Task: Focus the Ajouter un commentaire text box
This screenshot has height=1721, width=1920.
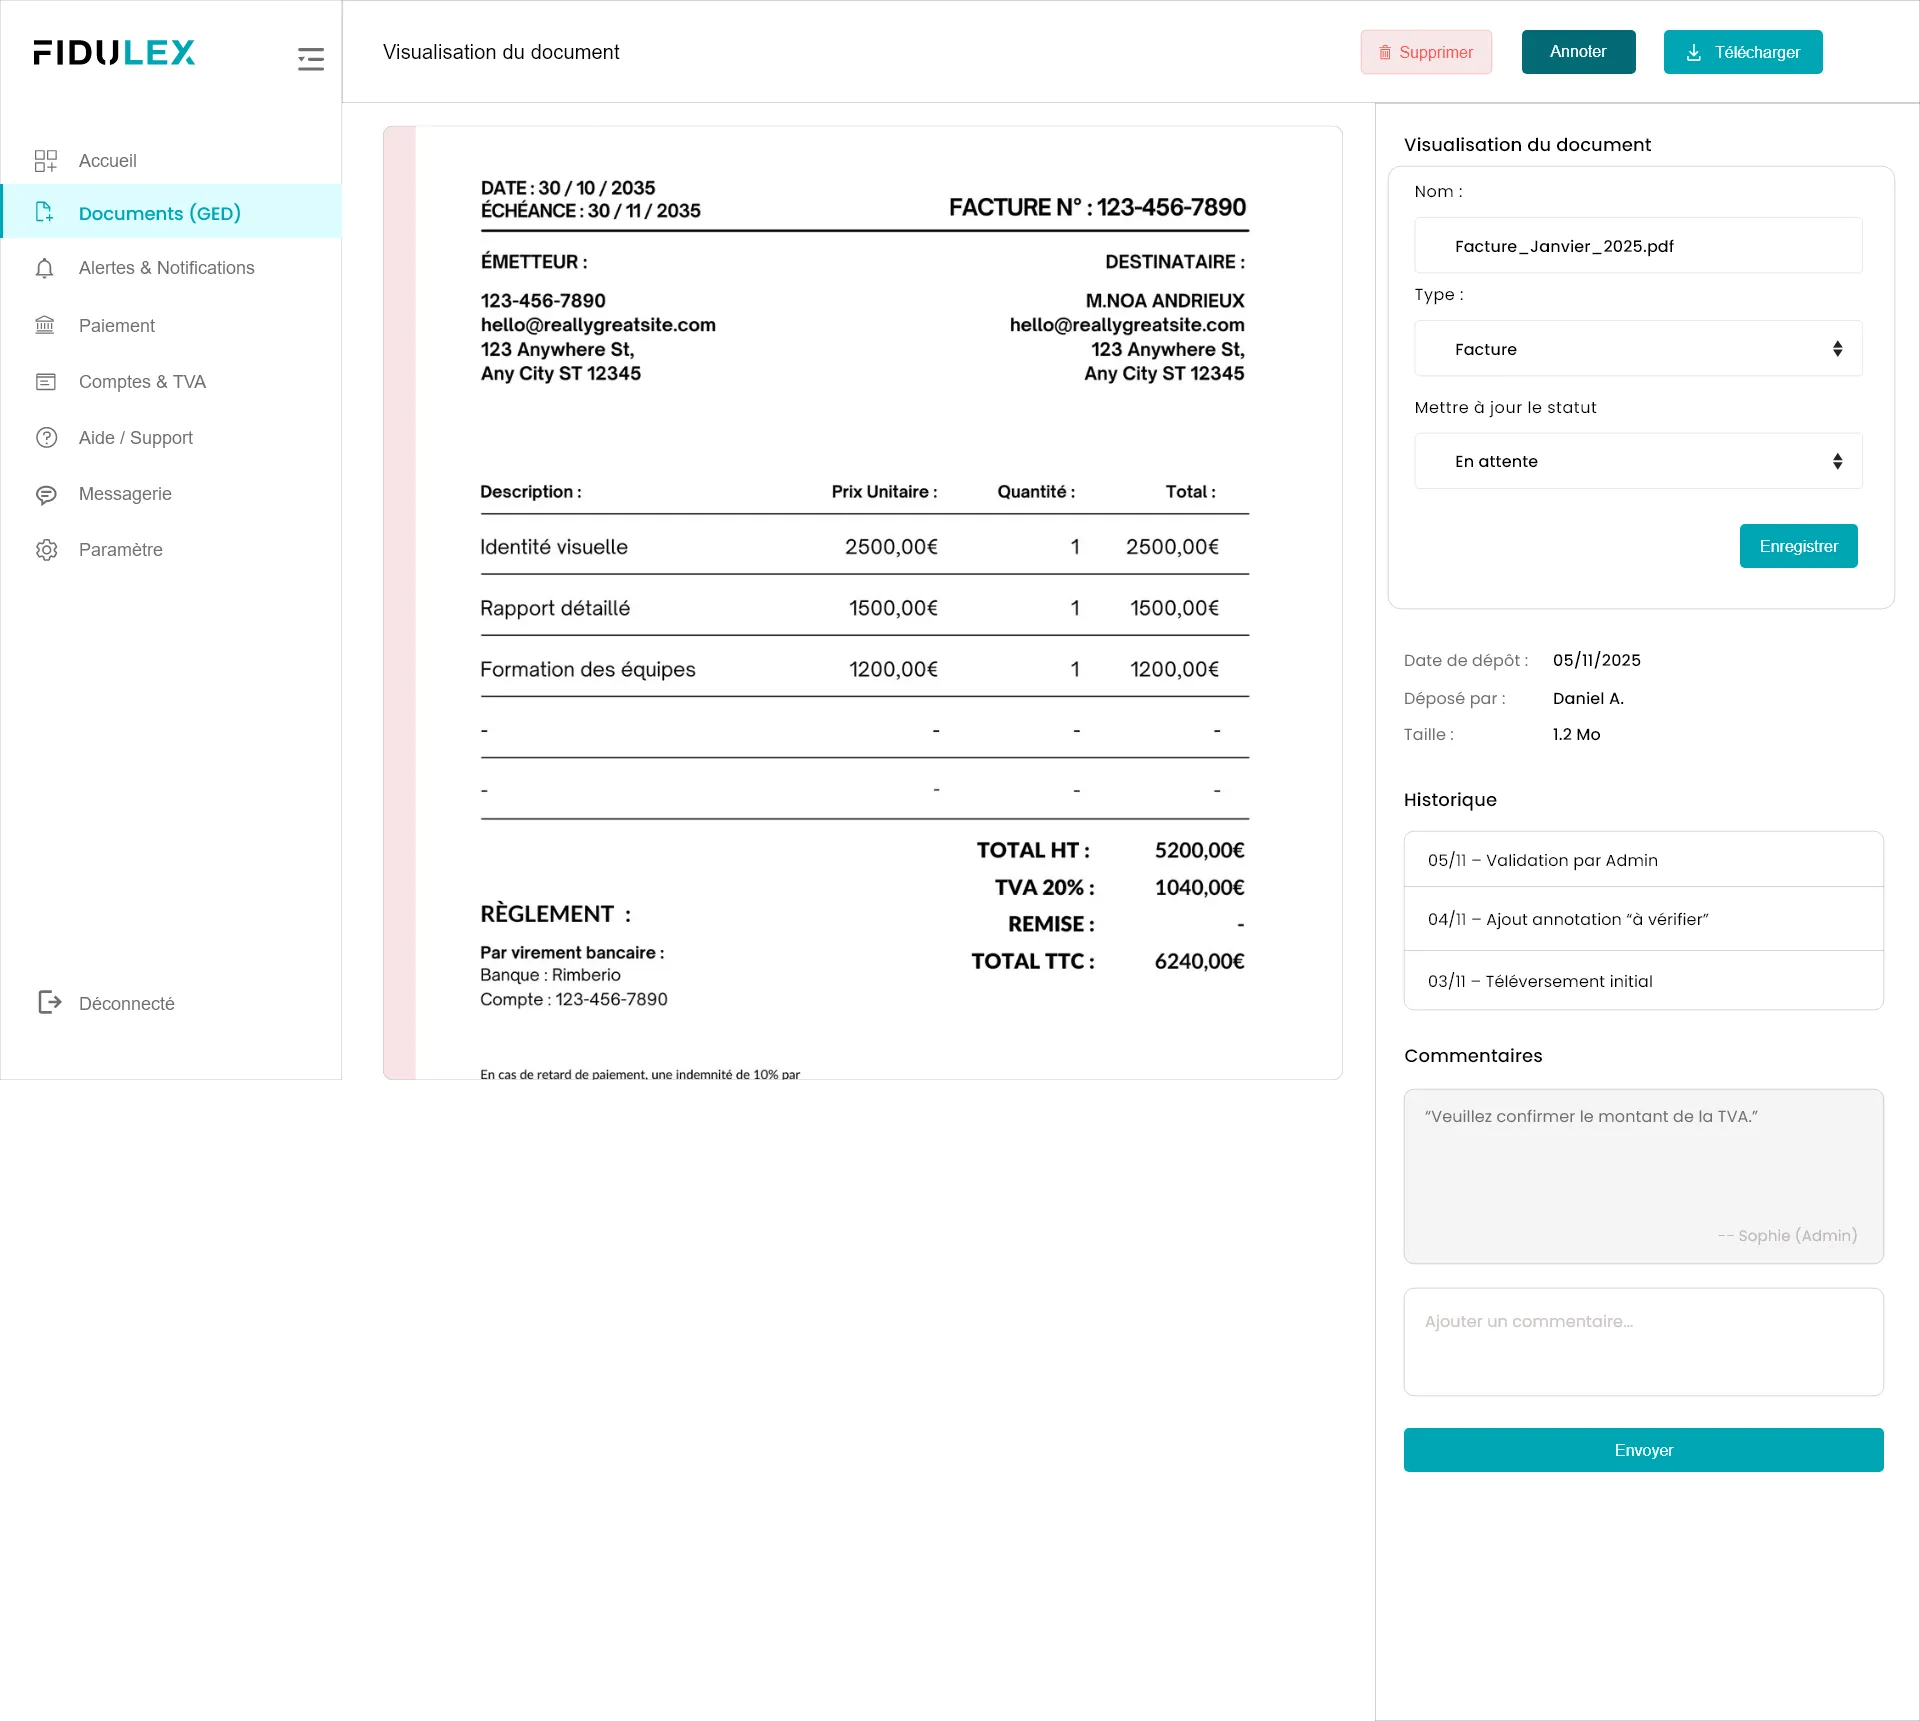Action: click(1642, 1341)
